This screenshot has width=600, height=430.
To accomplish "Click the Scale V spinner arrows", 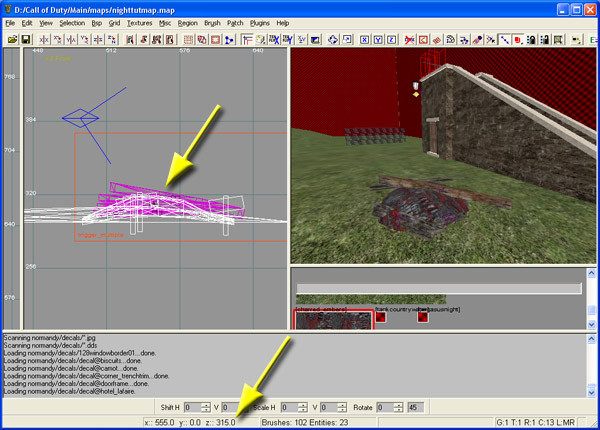I will coord(342,407).
